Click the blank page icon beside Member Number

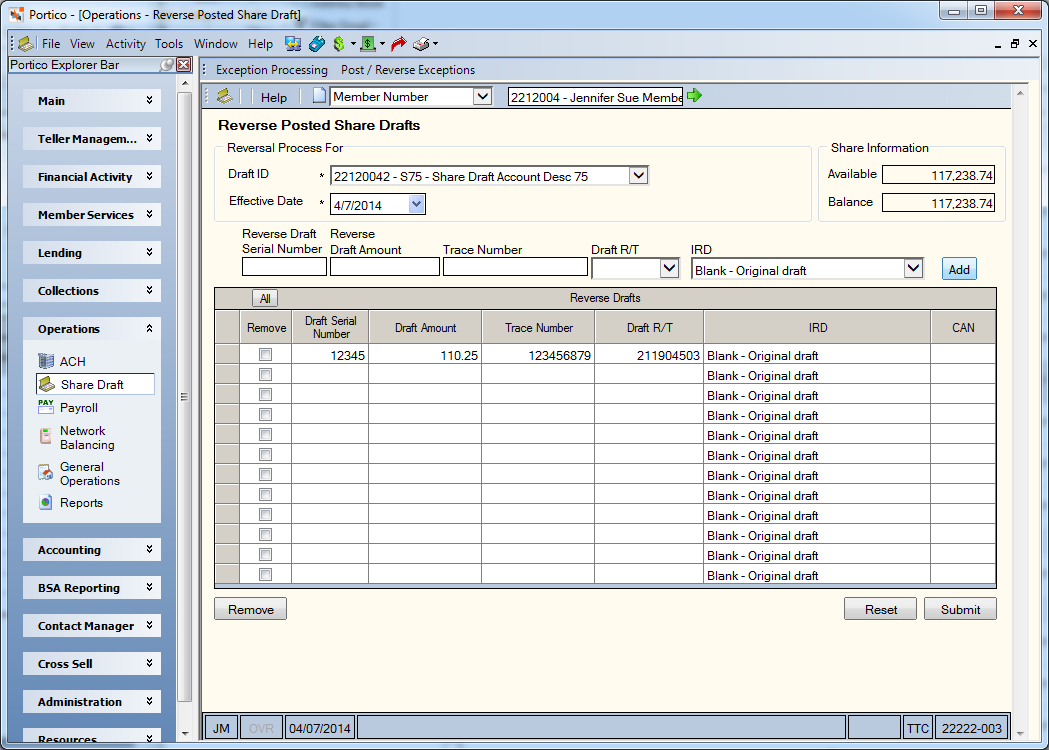point(319,96)
